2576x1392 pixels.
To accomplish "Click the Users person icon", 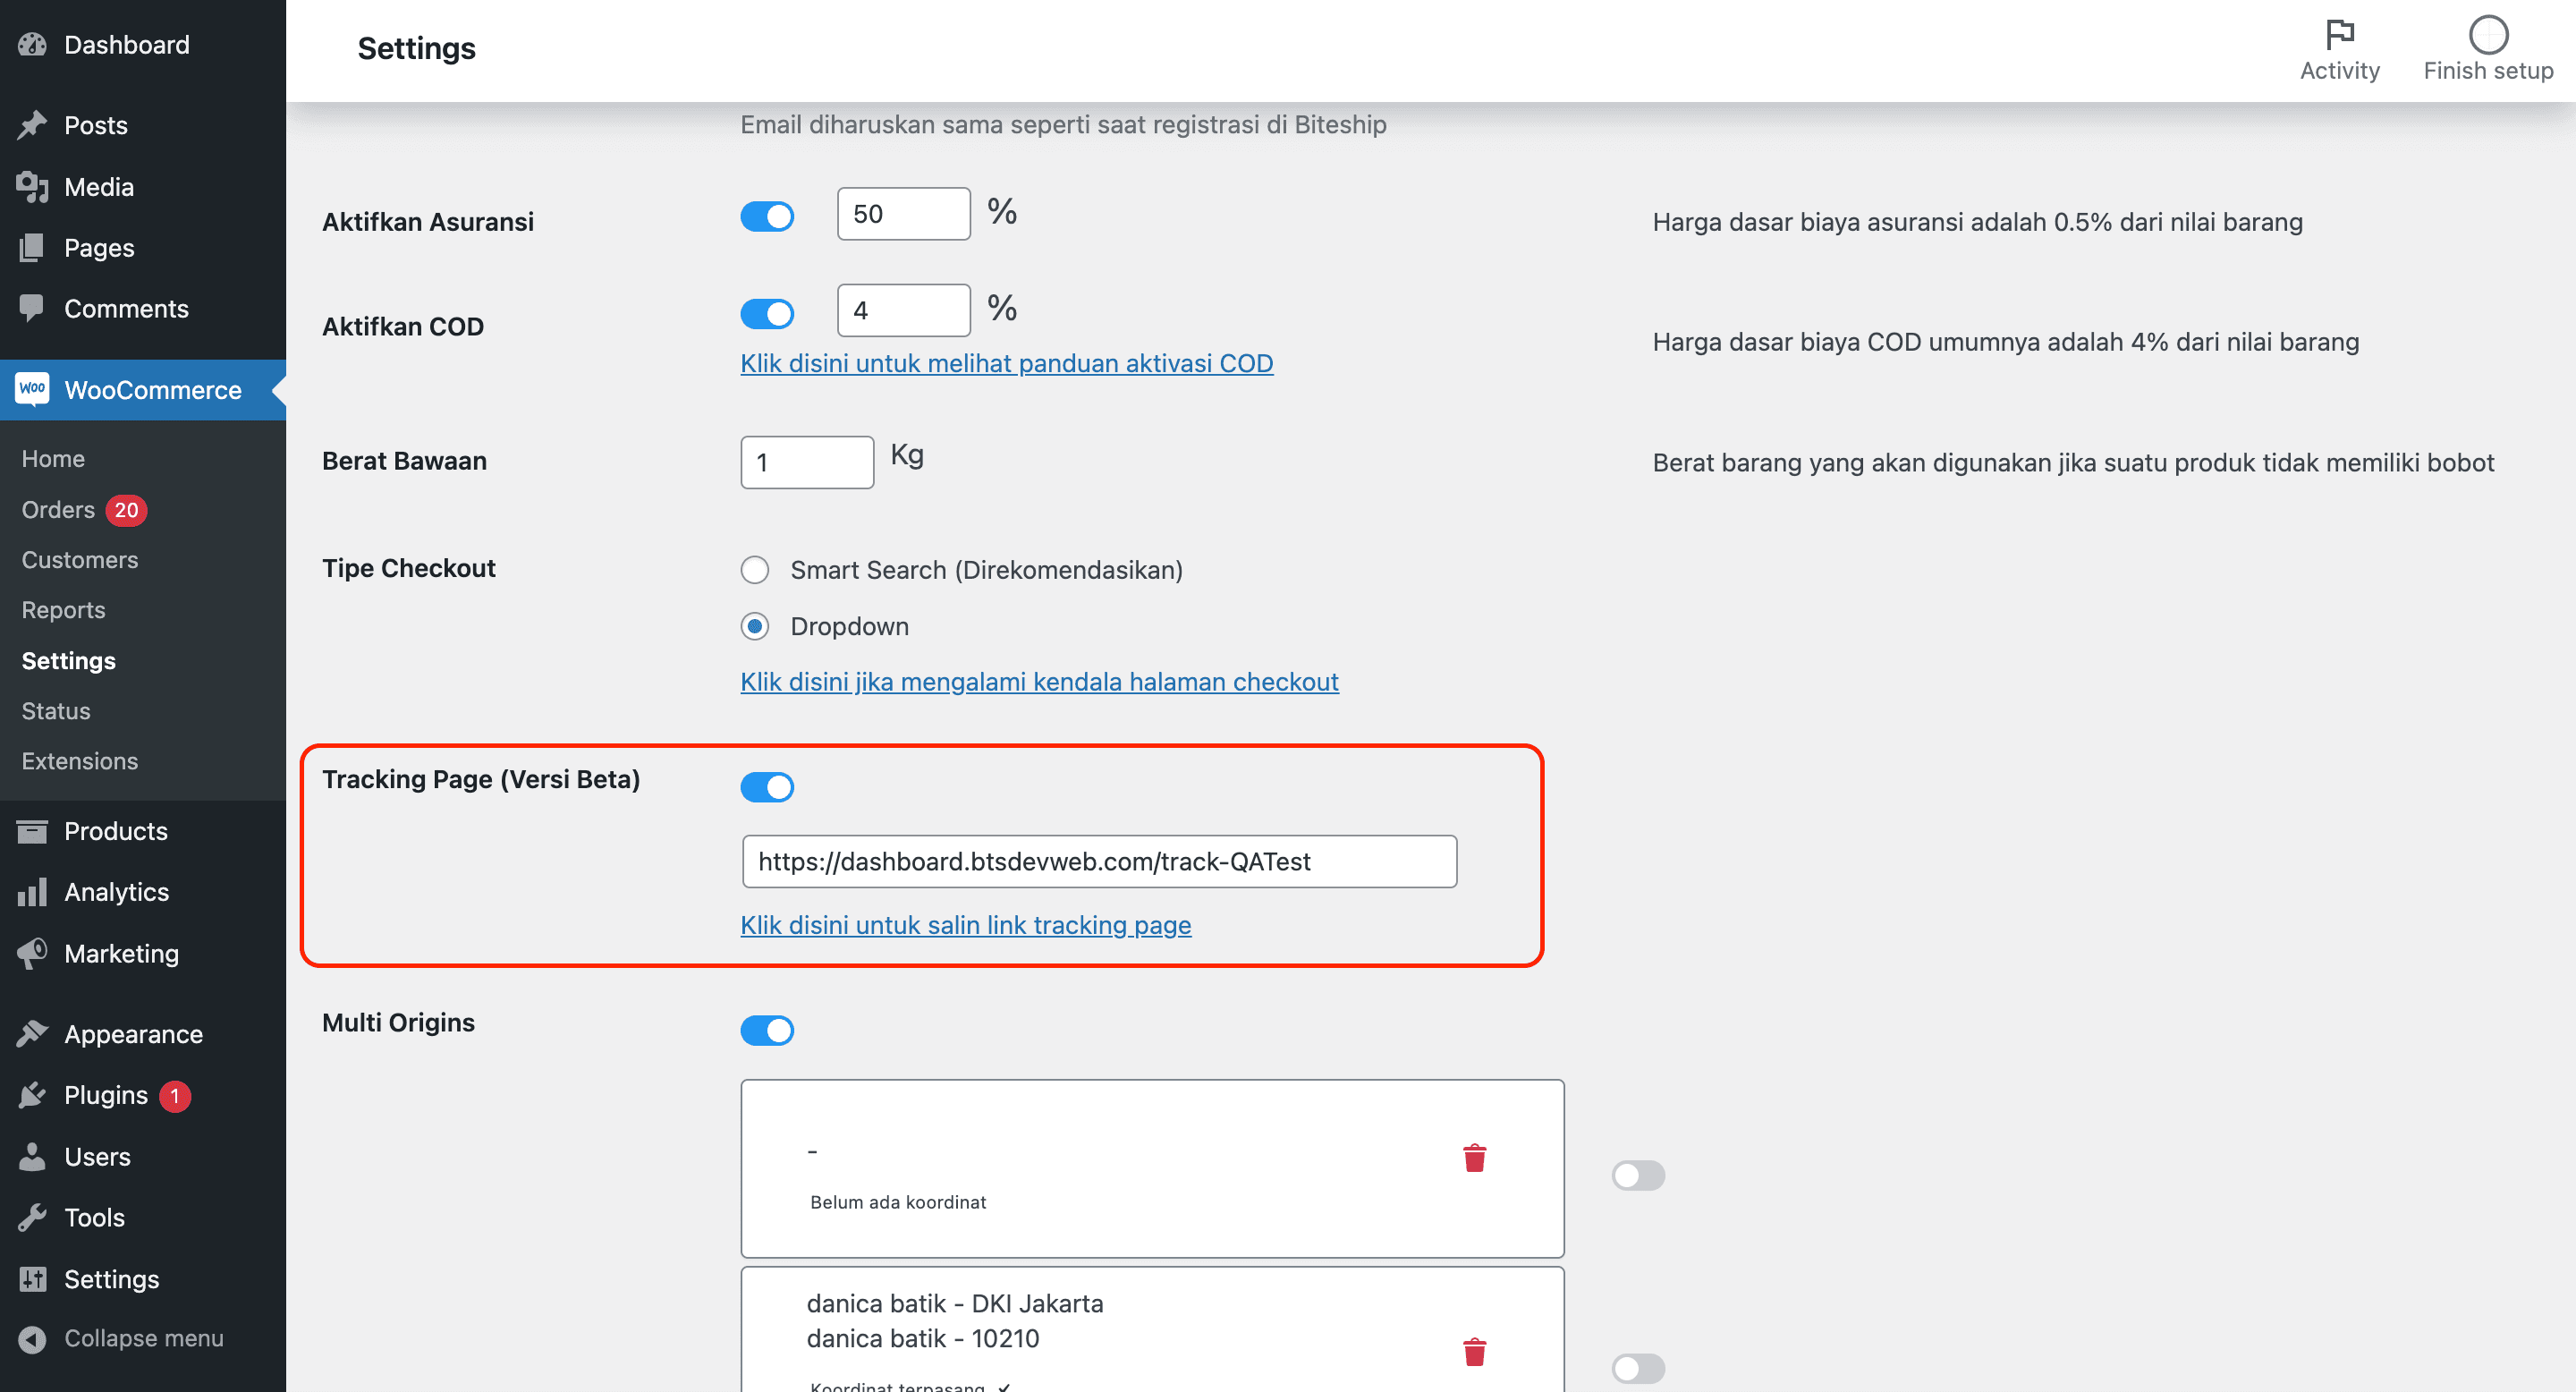I will coord(32,1157).
